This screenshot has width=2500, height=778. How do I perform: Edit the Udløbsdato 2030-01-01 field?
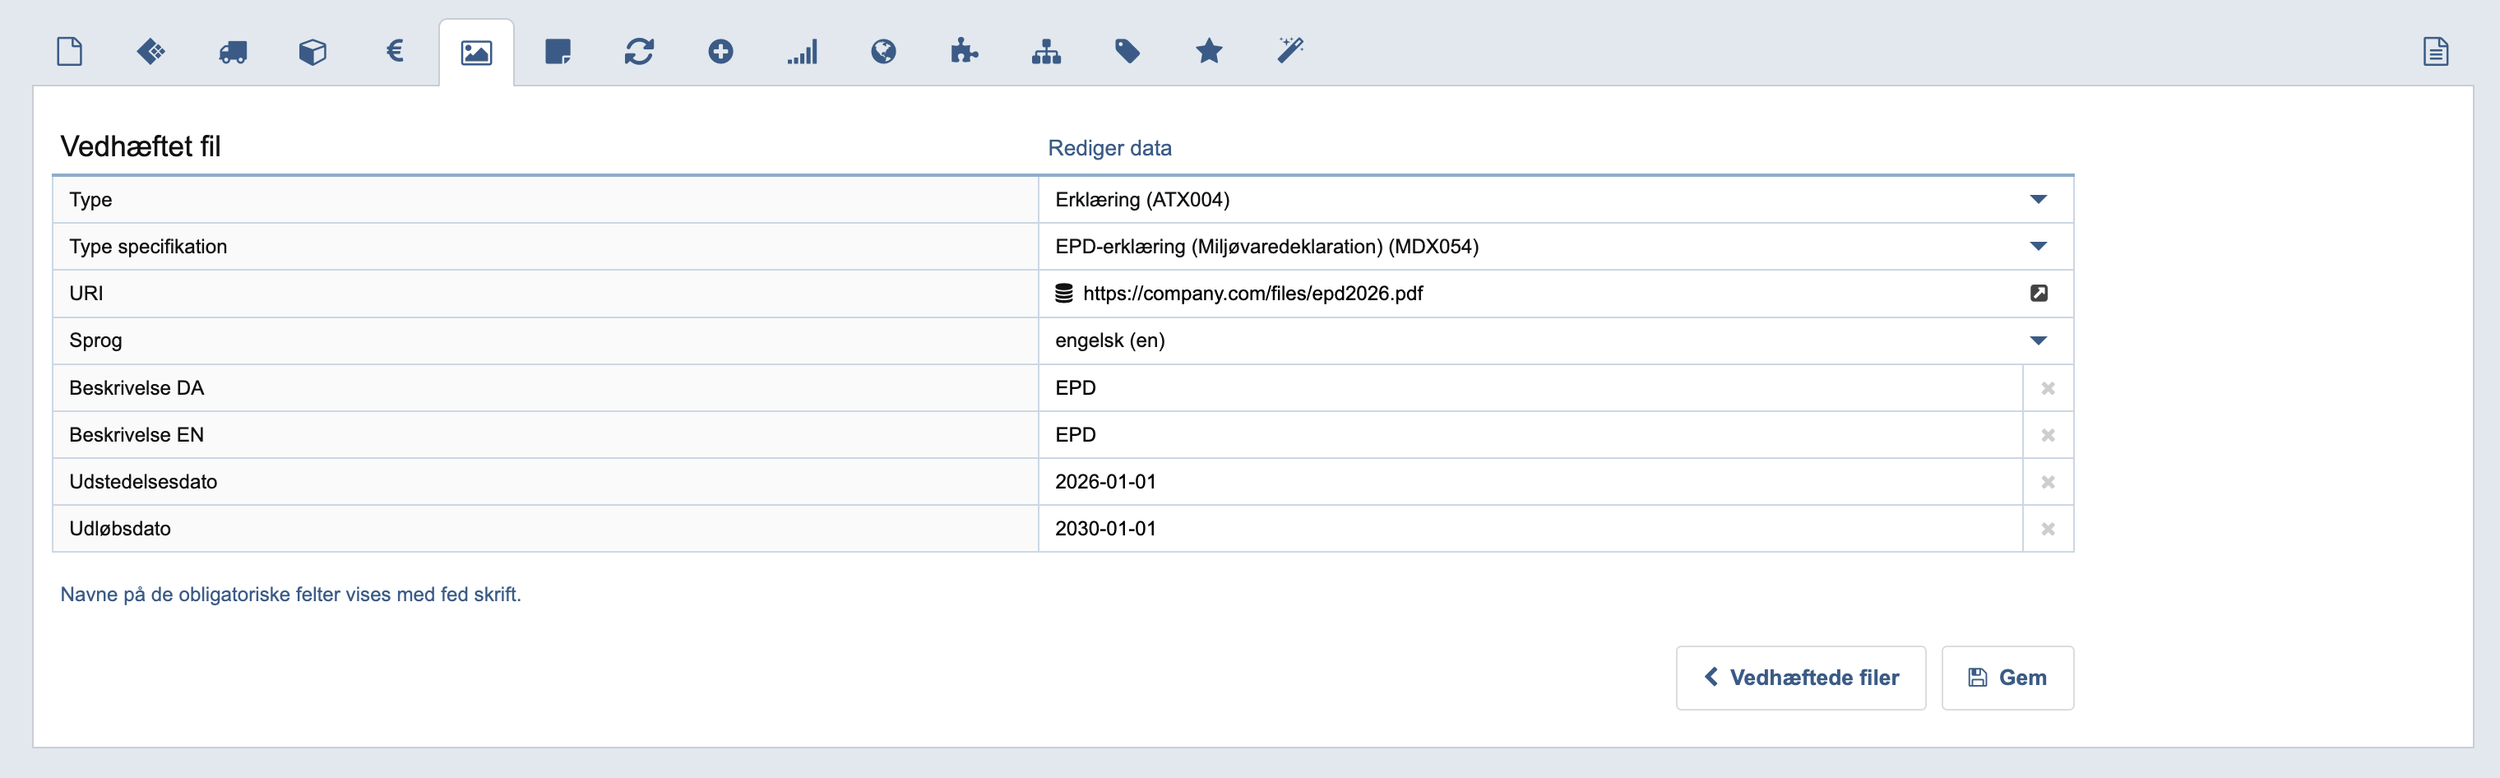click(x=1530, y=529)
